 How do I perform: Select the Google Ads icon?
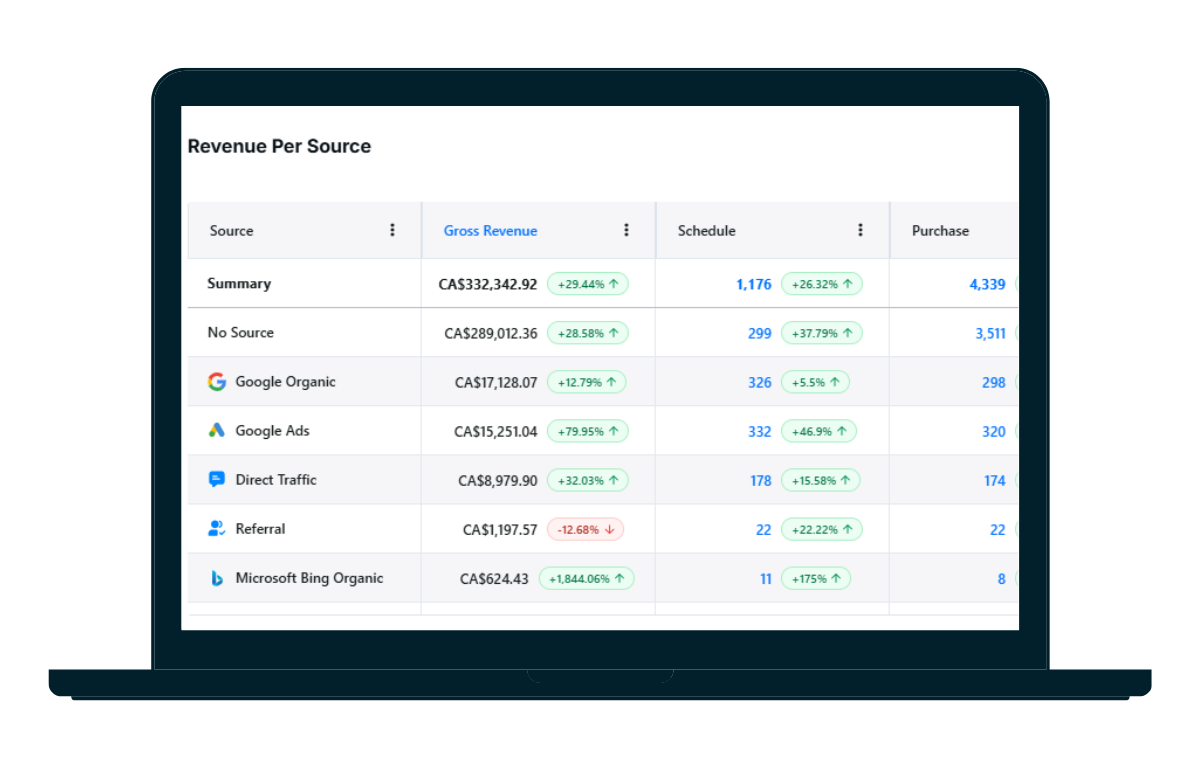[216, 430]
